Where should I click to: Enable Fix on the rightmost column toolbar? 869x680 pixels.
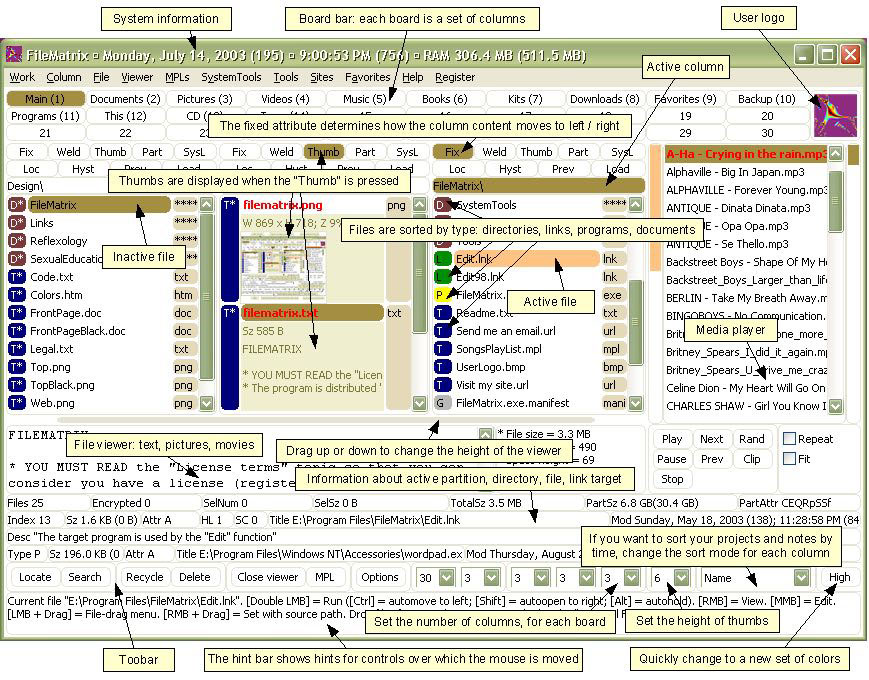pyautogui.click(x=455, y=153)
